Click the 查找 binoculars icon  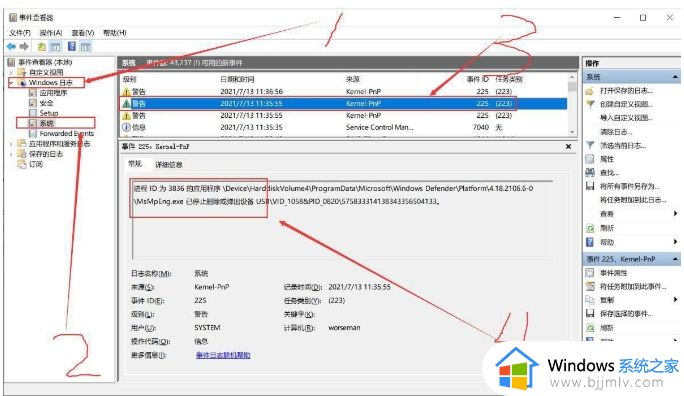(x=590, y=173)
